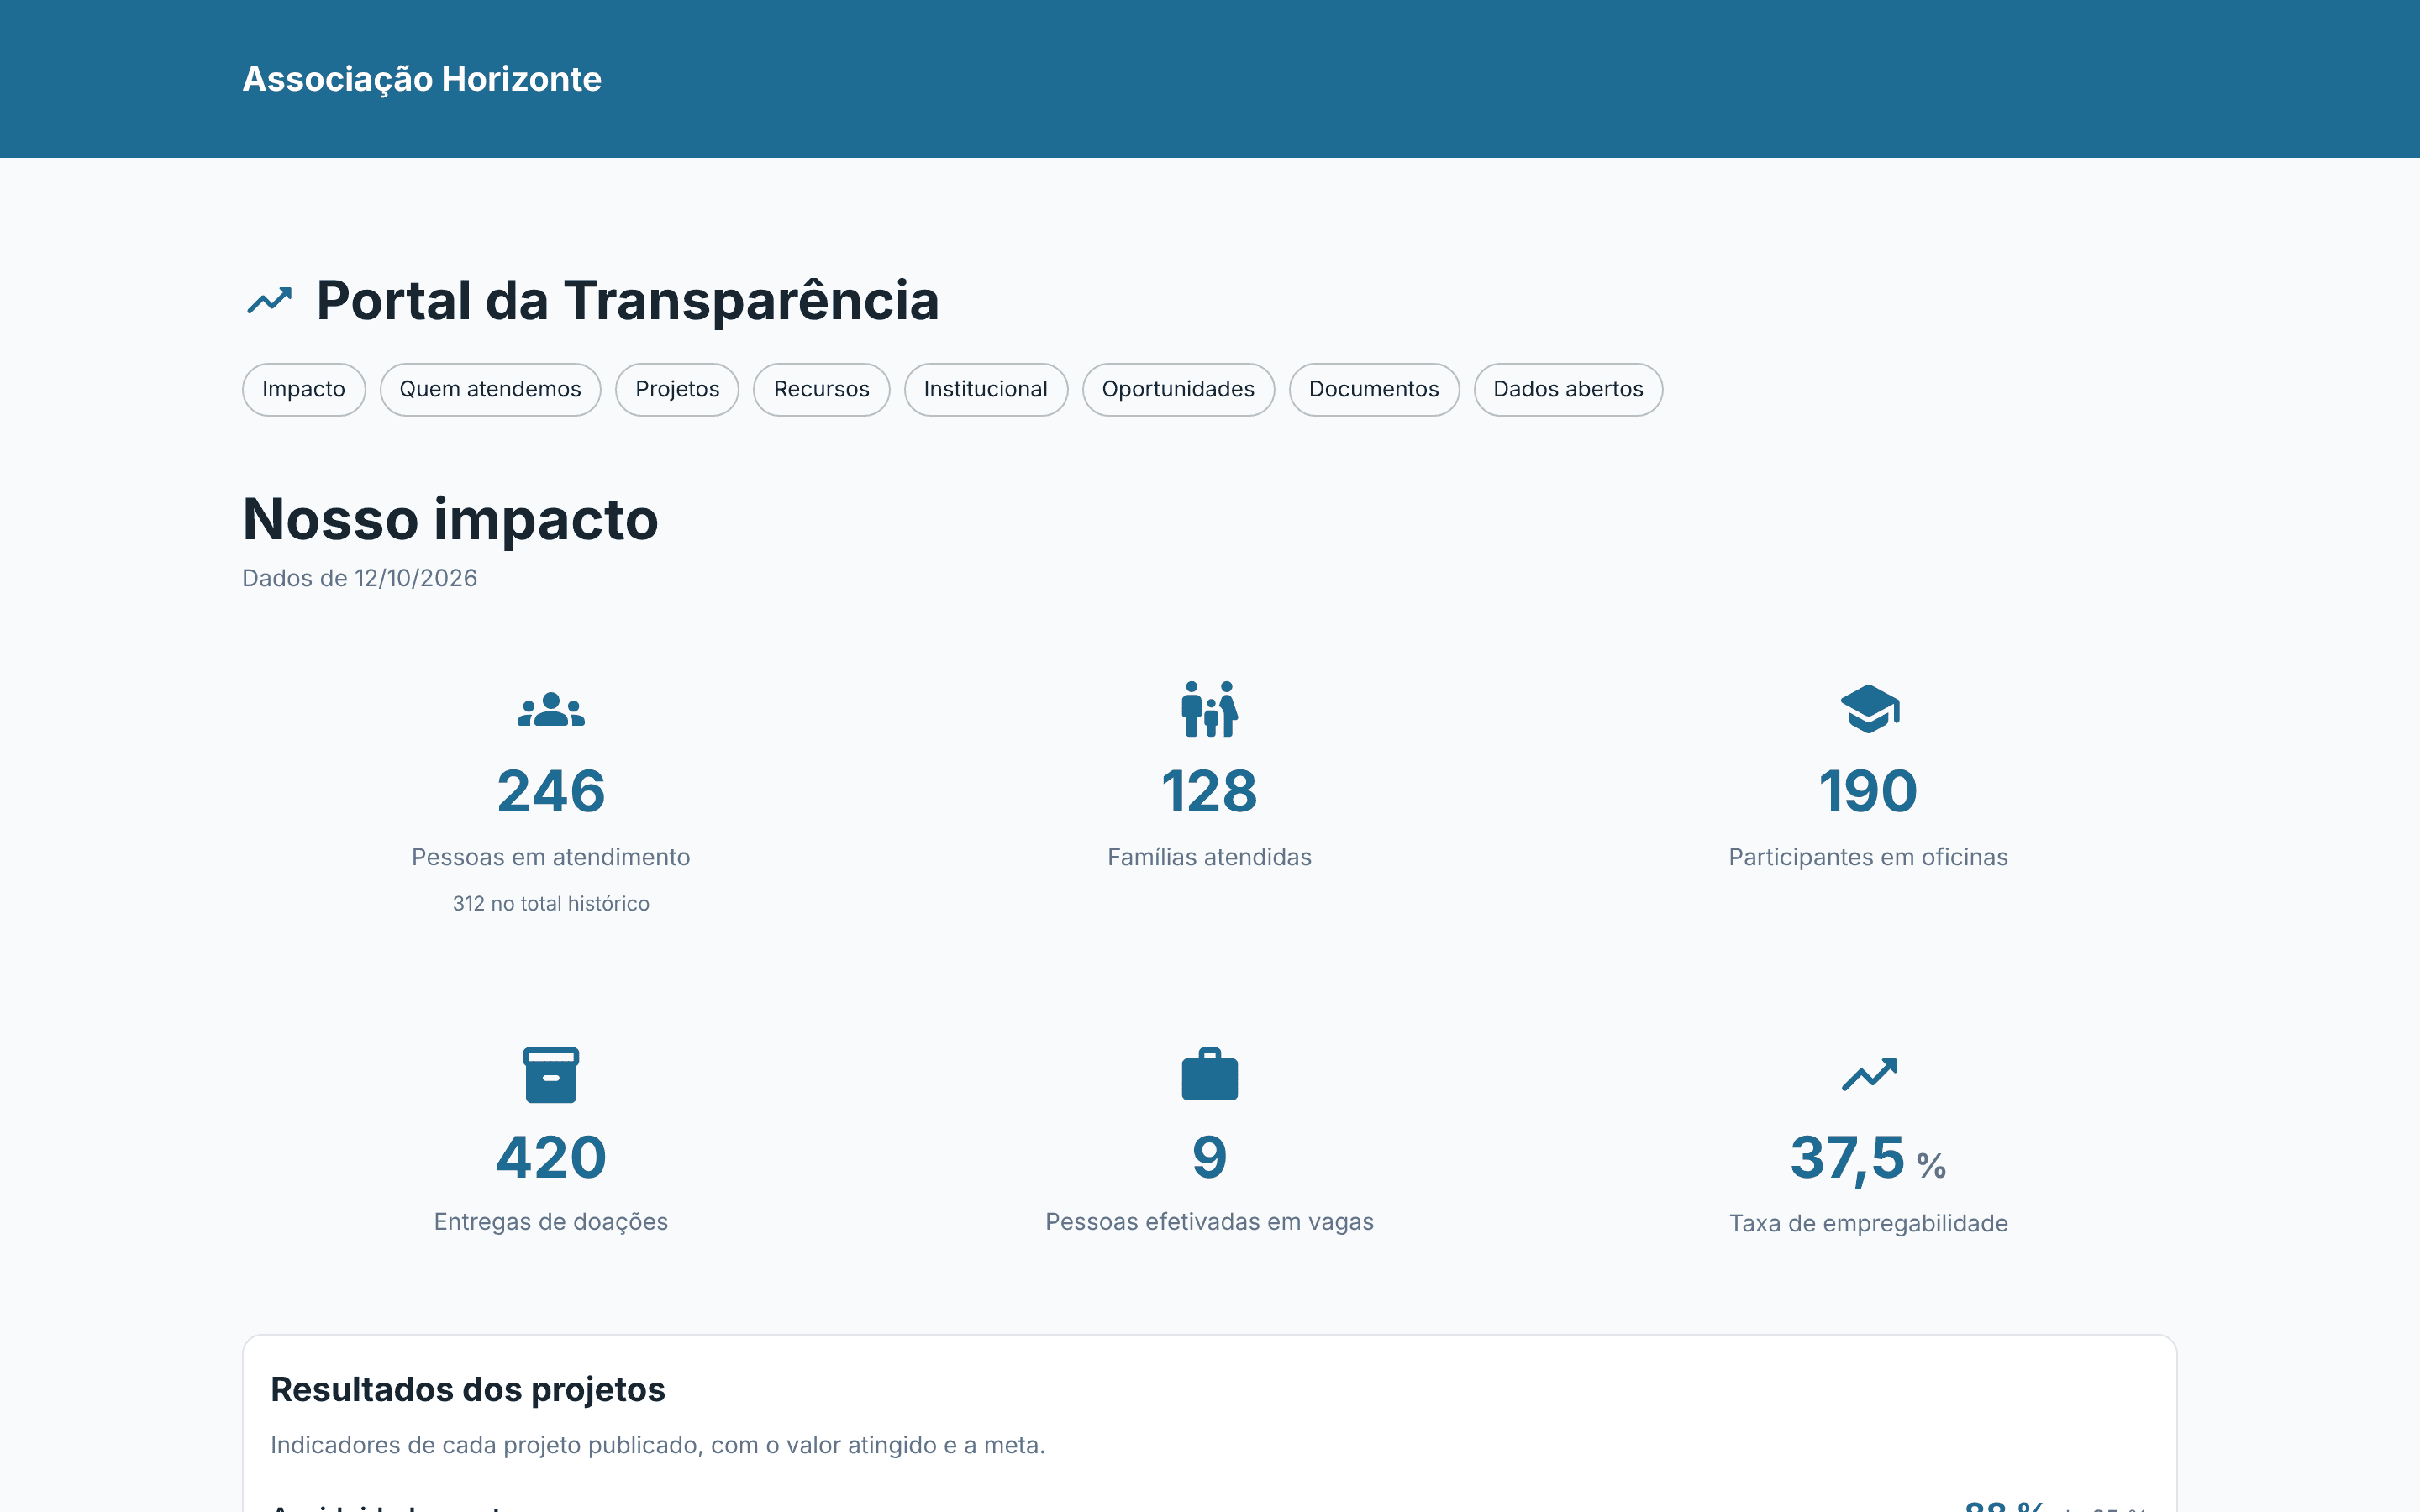2420x1512 pixels.
Task: Click the briefcase icon above 9
Action: 1209,1074
